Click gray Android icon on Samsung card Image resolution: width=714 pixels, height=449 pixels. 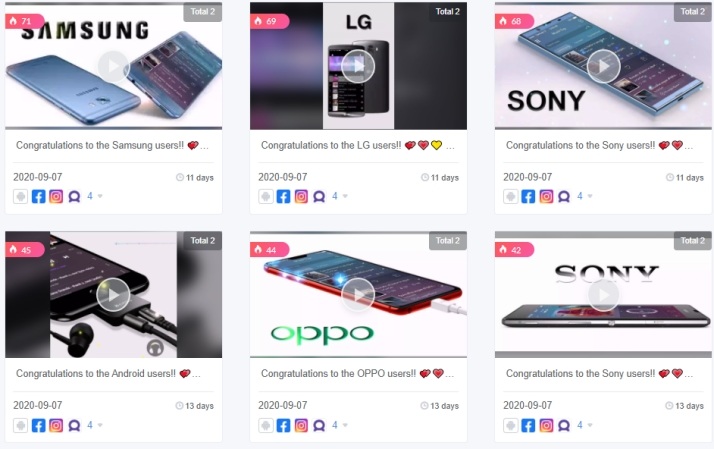click(20, 197)
